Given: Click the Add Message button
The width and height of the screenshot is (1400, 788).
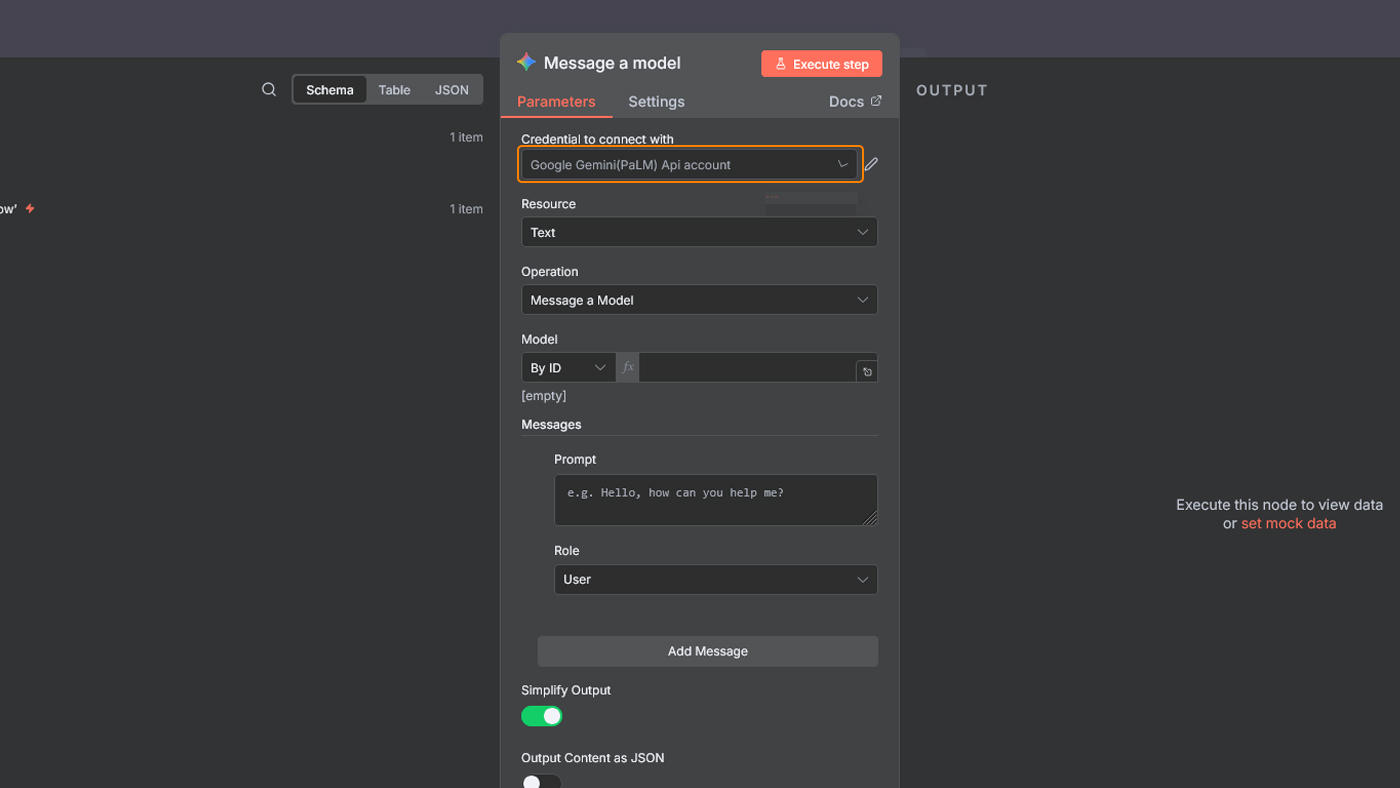Looking at the screenshot, I should (x=707, y=651).
